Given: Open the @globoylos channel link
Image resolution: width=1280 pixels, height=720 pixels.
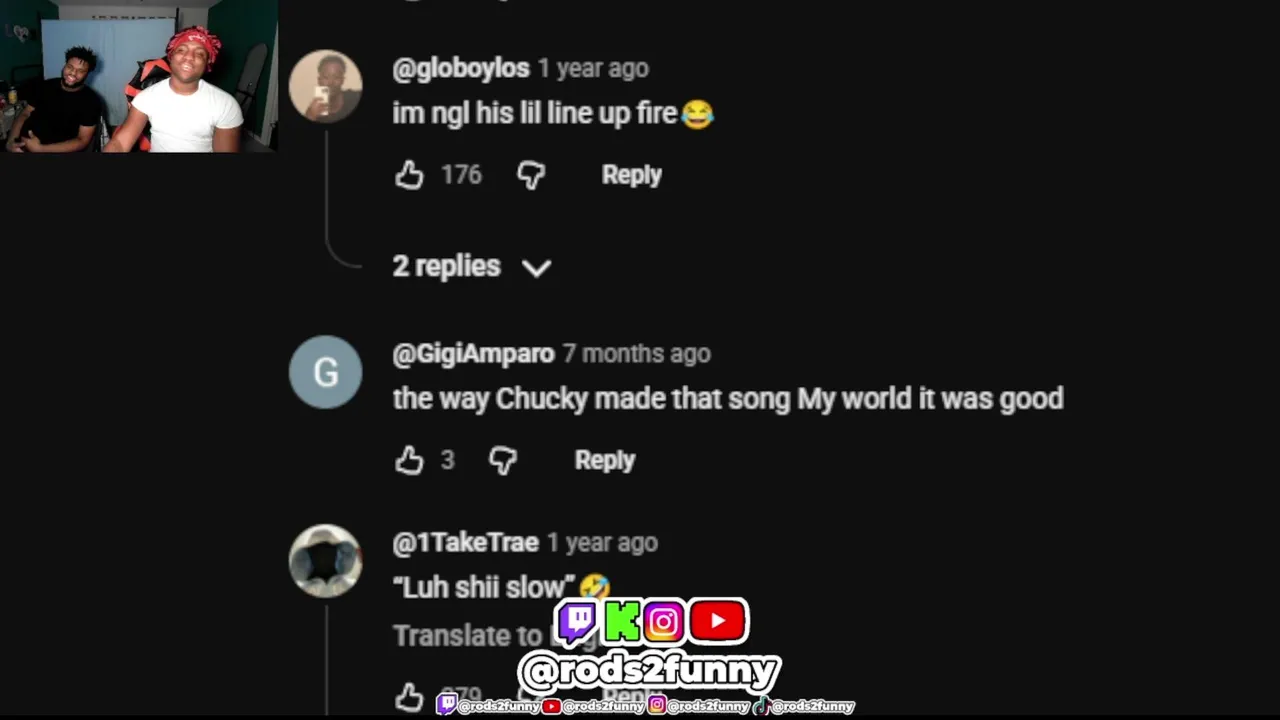Looking at the screenshot, I should (x=461, y=68).
